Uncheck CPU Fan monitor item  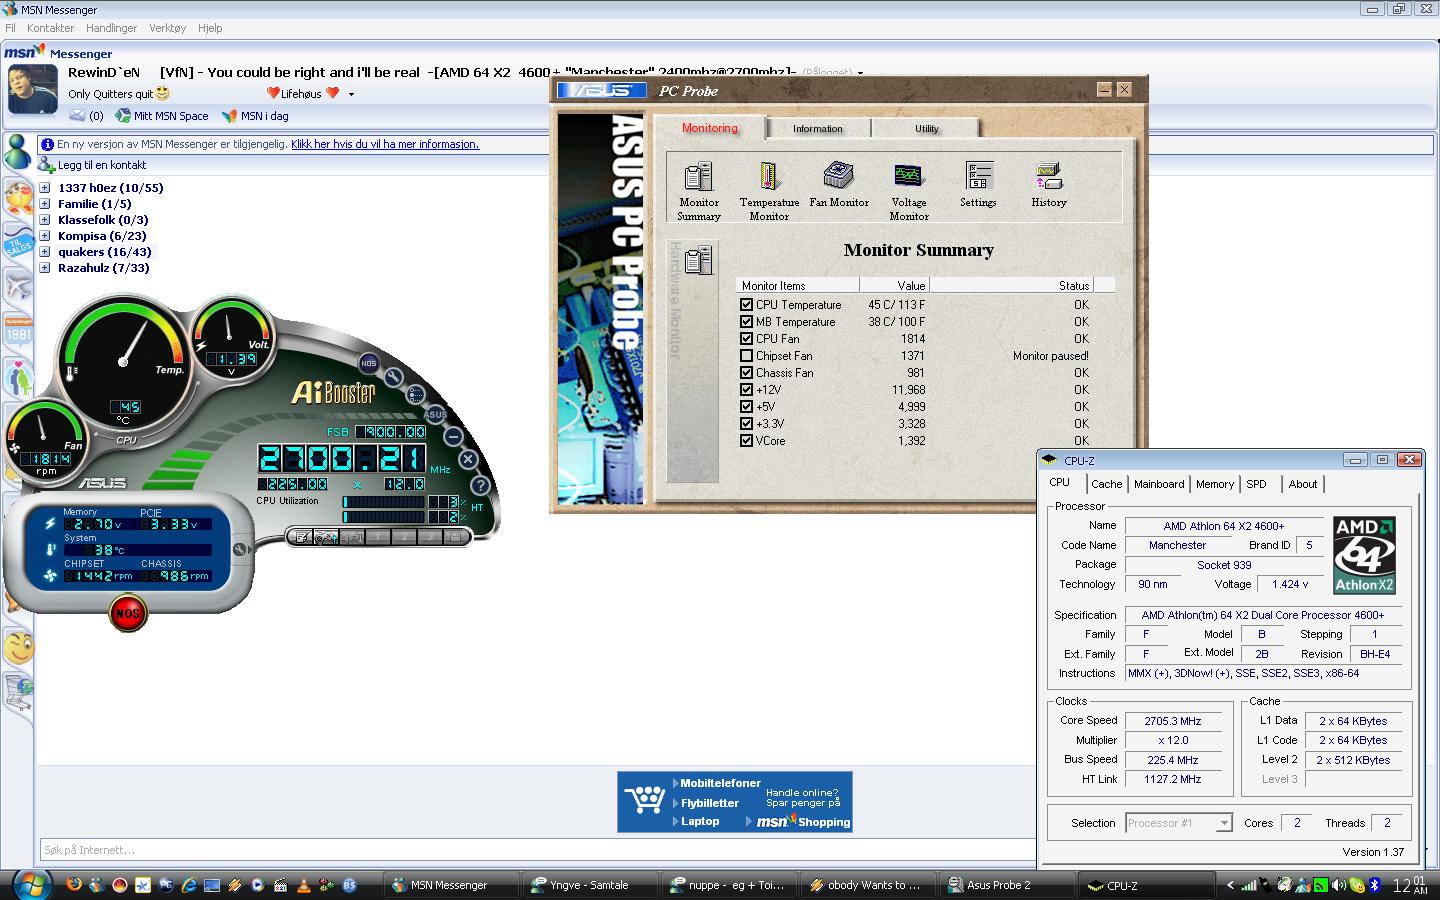pyautogui.click(x=746, y=338)
